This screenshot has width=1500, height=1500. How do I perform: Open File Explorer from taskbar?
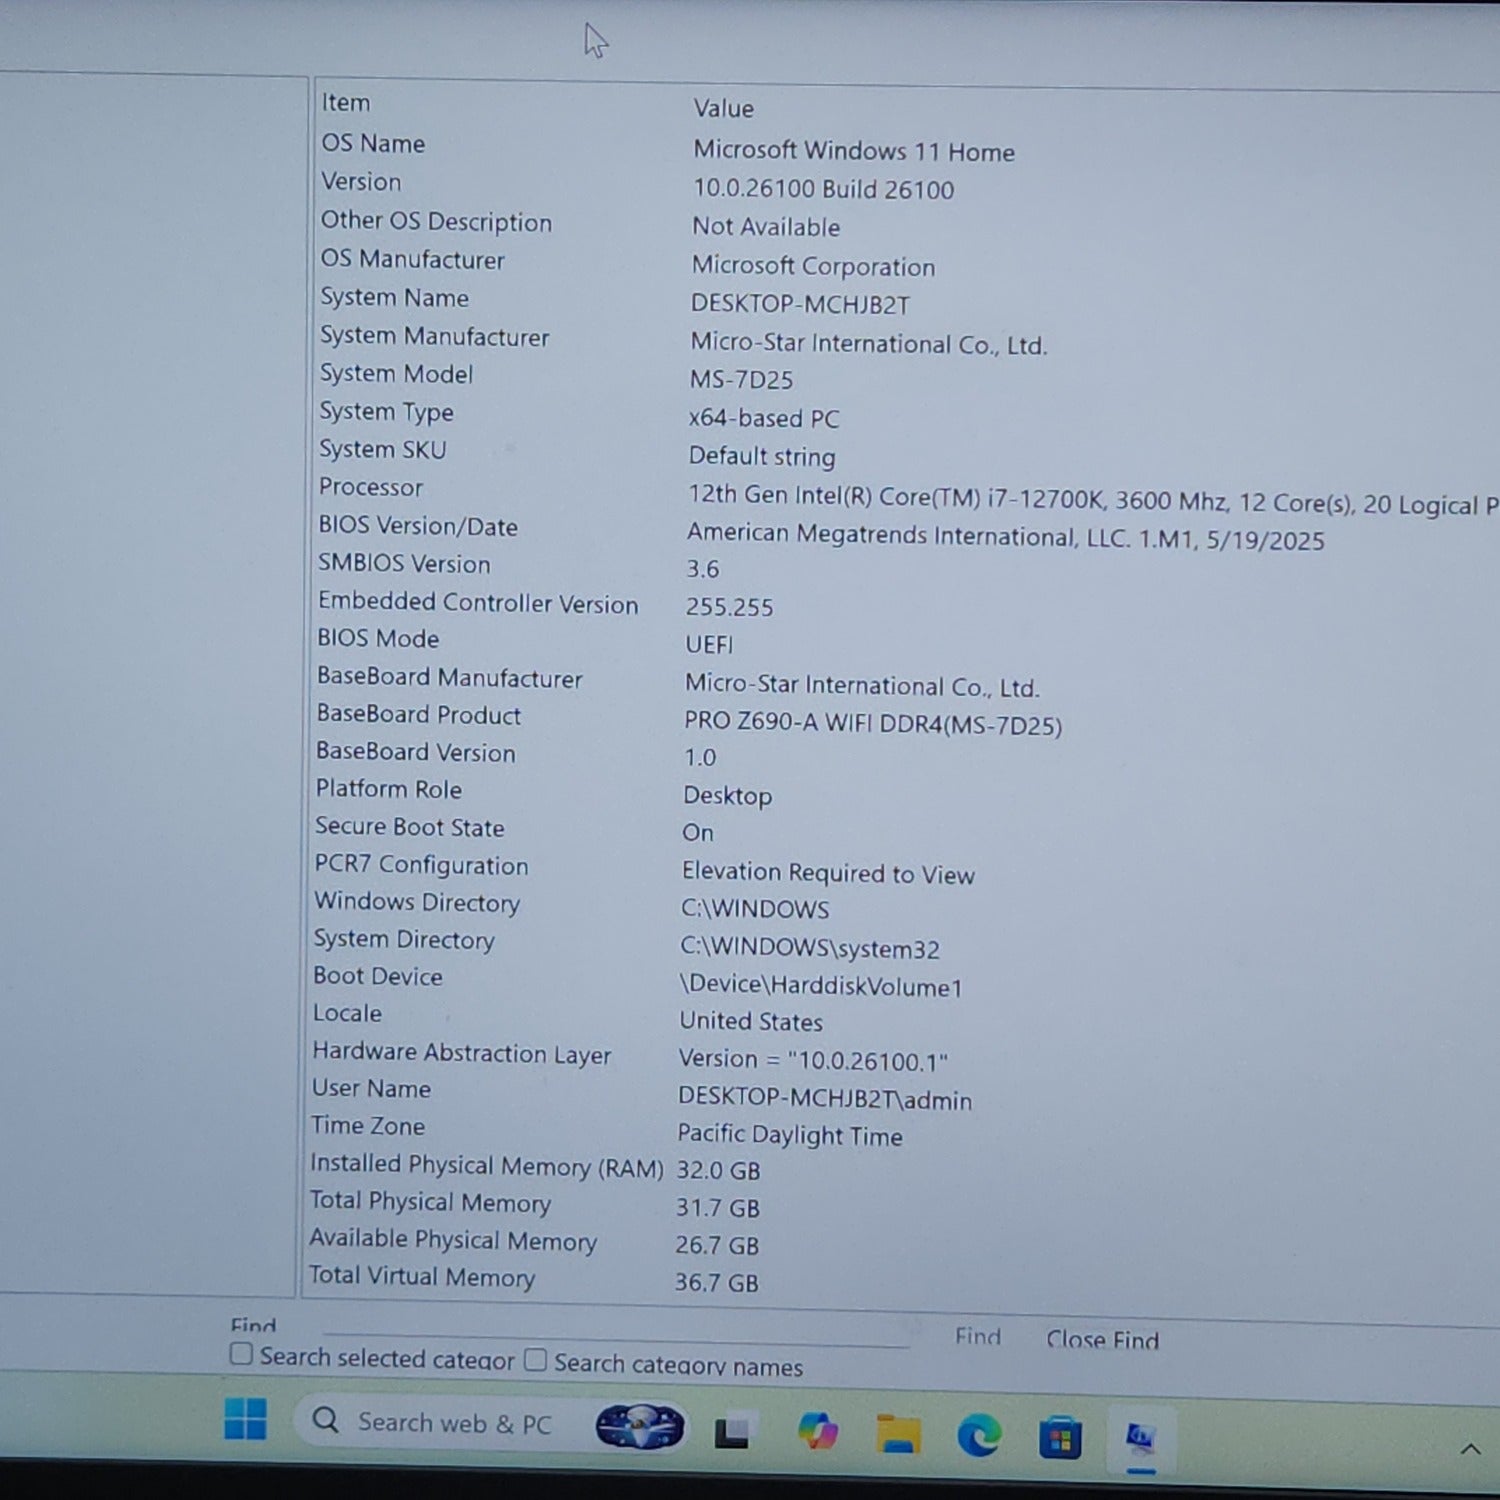(x=898, y=1433)
